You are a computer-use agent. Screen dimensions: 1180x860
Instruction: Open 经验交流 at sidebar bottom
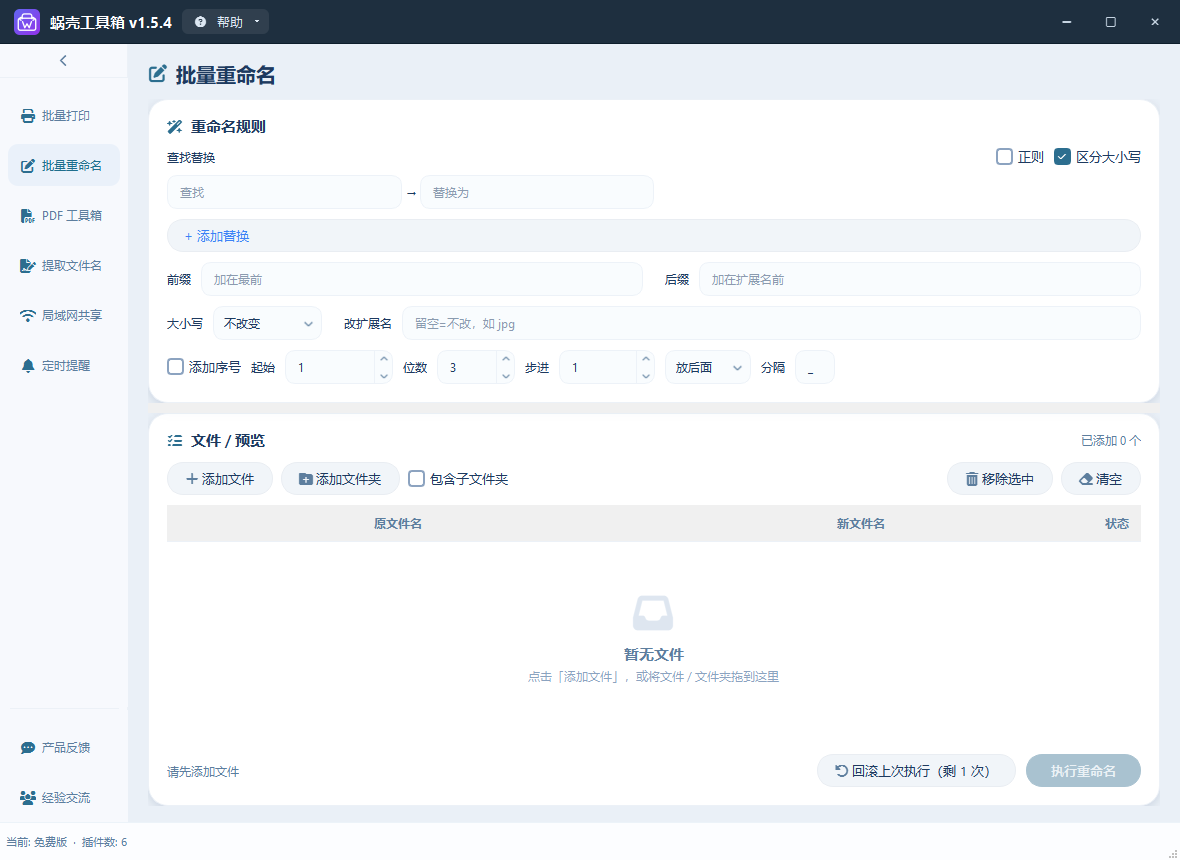tap(64, 798)
